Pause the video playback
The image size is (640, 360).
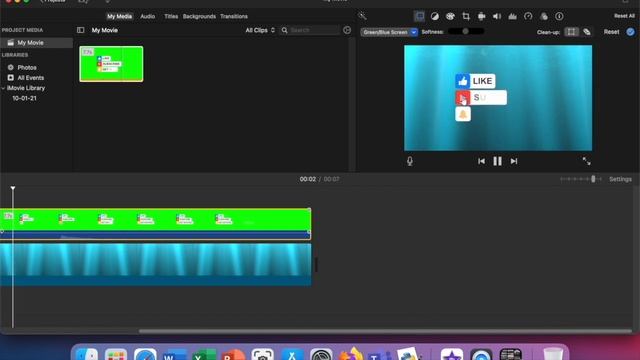497,161
